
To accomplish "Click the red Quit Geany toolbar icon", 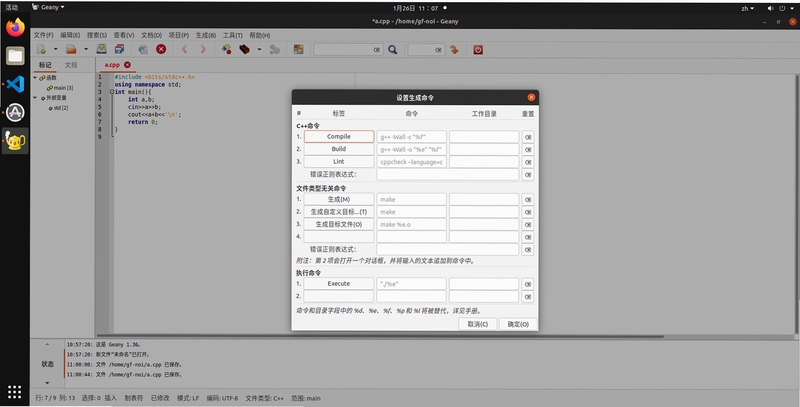I will click(478, 49).
